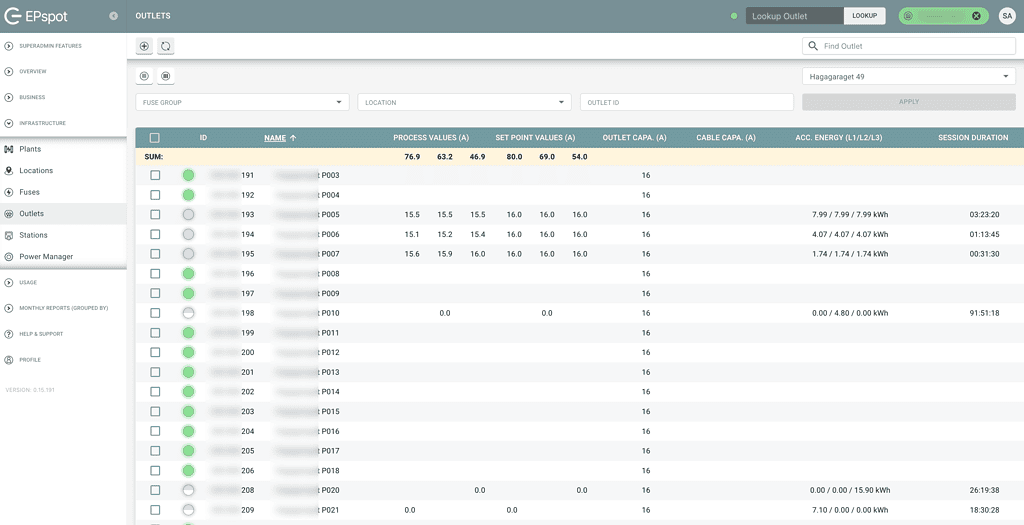Check the box for outlet 208 P020
The image size is (1024, 525).
[x=155, y=490]
